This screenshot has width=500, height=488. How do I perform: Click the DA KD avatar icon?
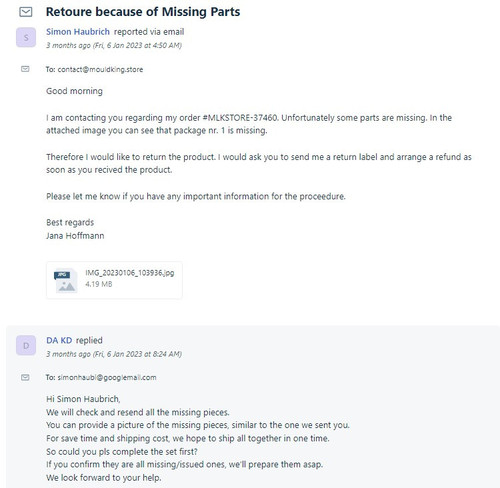tap(26, 345)
